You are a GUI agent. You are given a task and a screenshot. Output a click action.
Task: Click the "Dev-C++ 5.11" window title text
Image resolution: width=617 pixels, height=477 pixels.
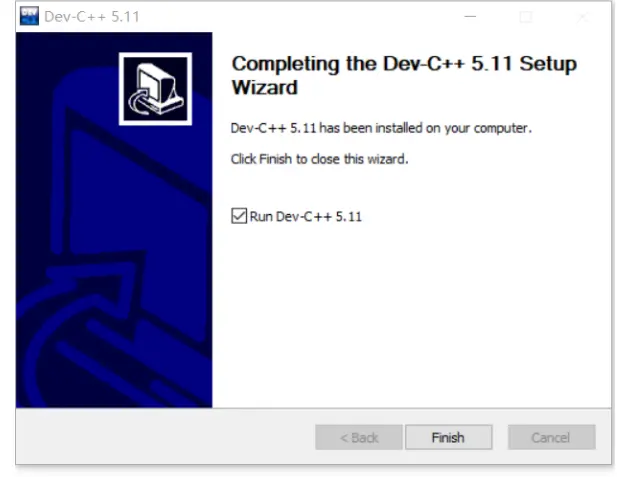(x=92, y=17)
